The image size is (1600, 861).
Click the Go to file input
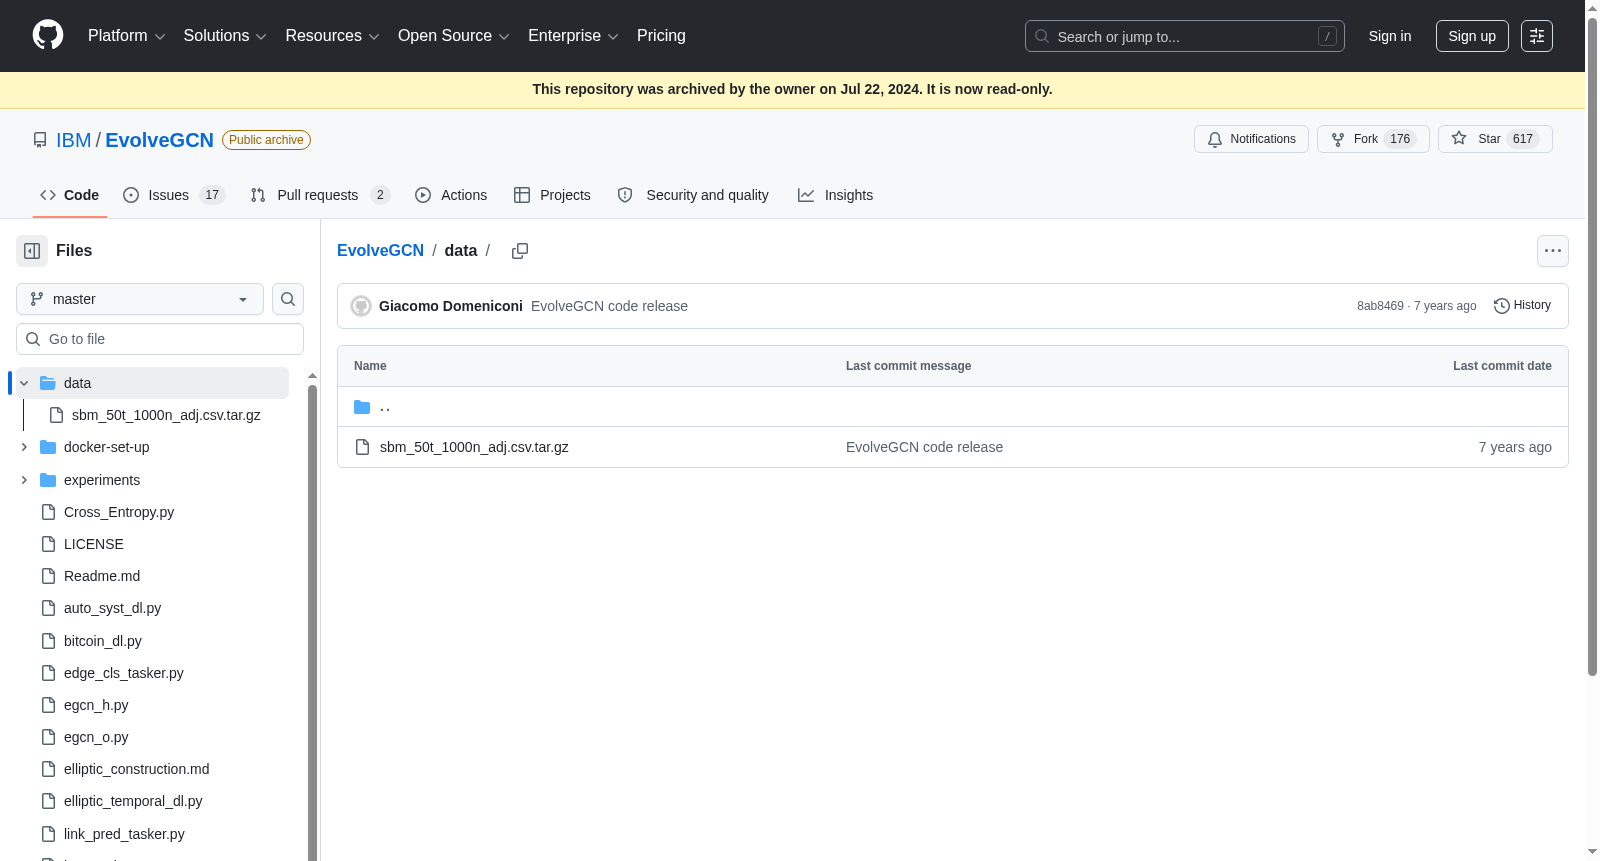pos(160,339)
